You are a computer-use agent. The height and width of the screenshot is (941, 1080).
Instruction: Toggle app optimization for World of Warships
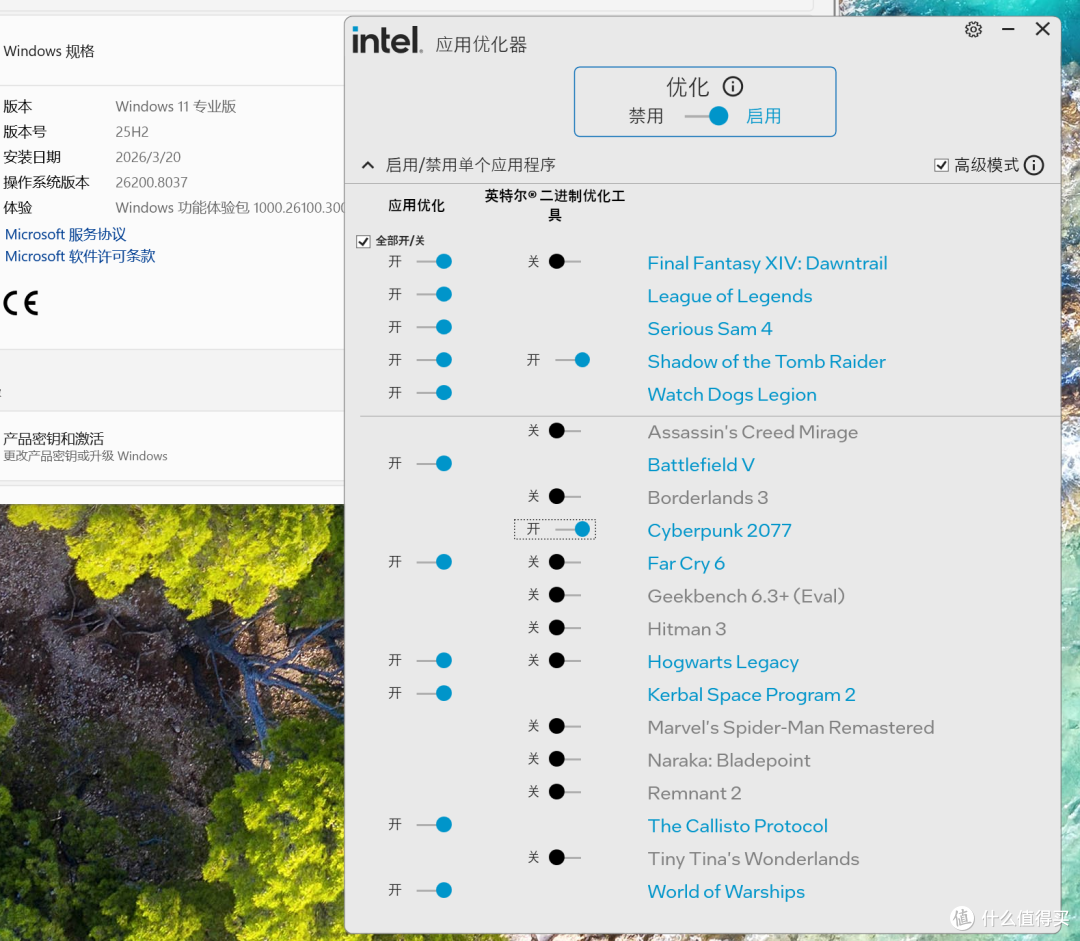click(435, 890)
